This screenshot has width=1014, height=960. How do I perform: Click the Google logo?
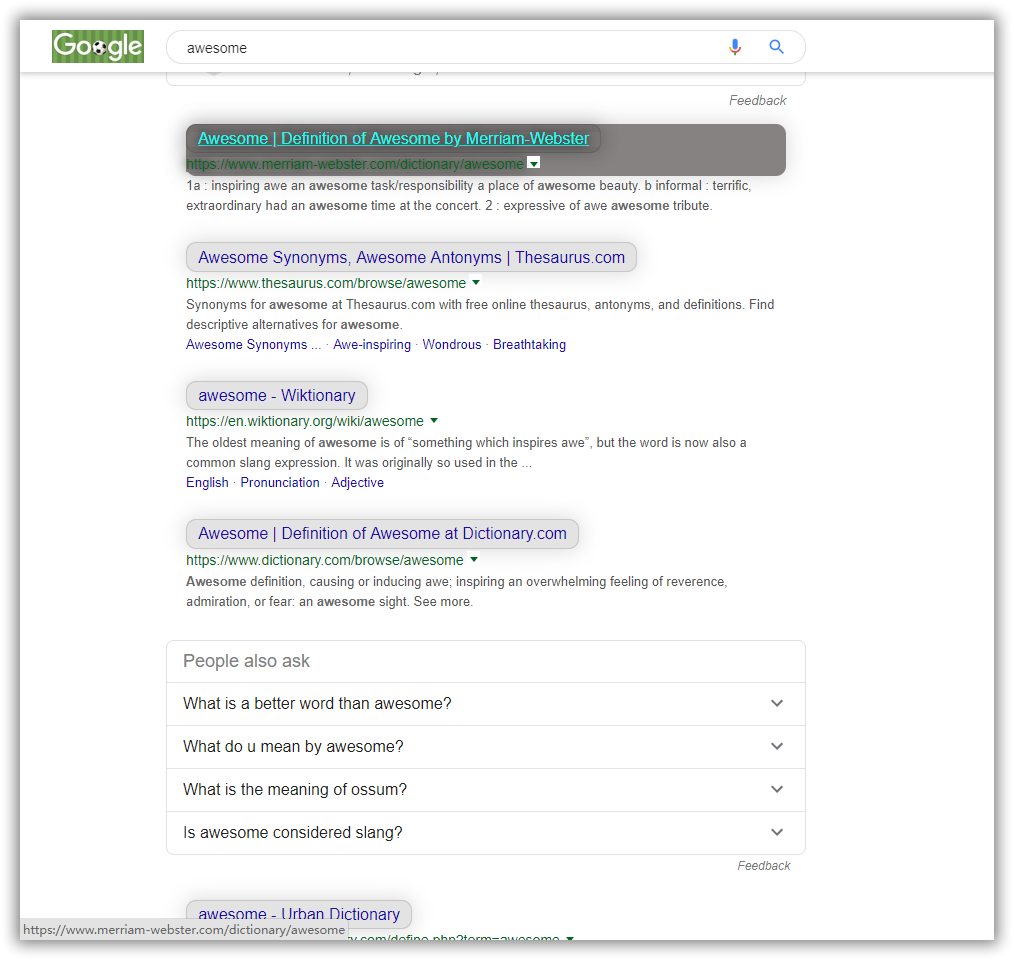98,47
